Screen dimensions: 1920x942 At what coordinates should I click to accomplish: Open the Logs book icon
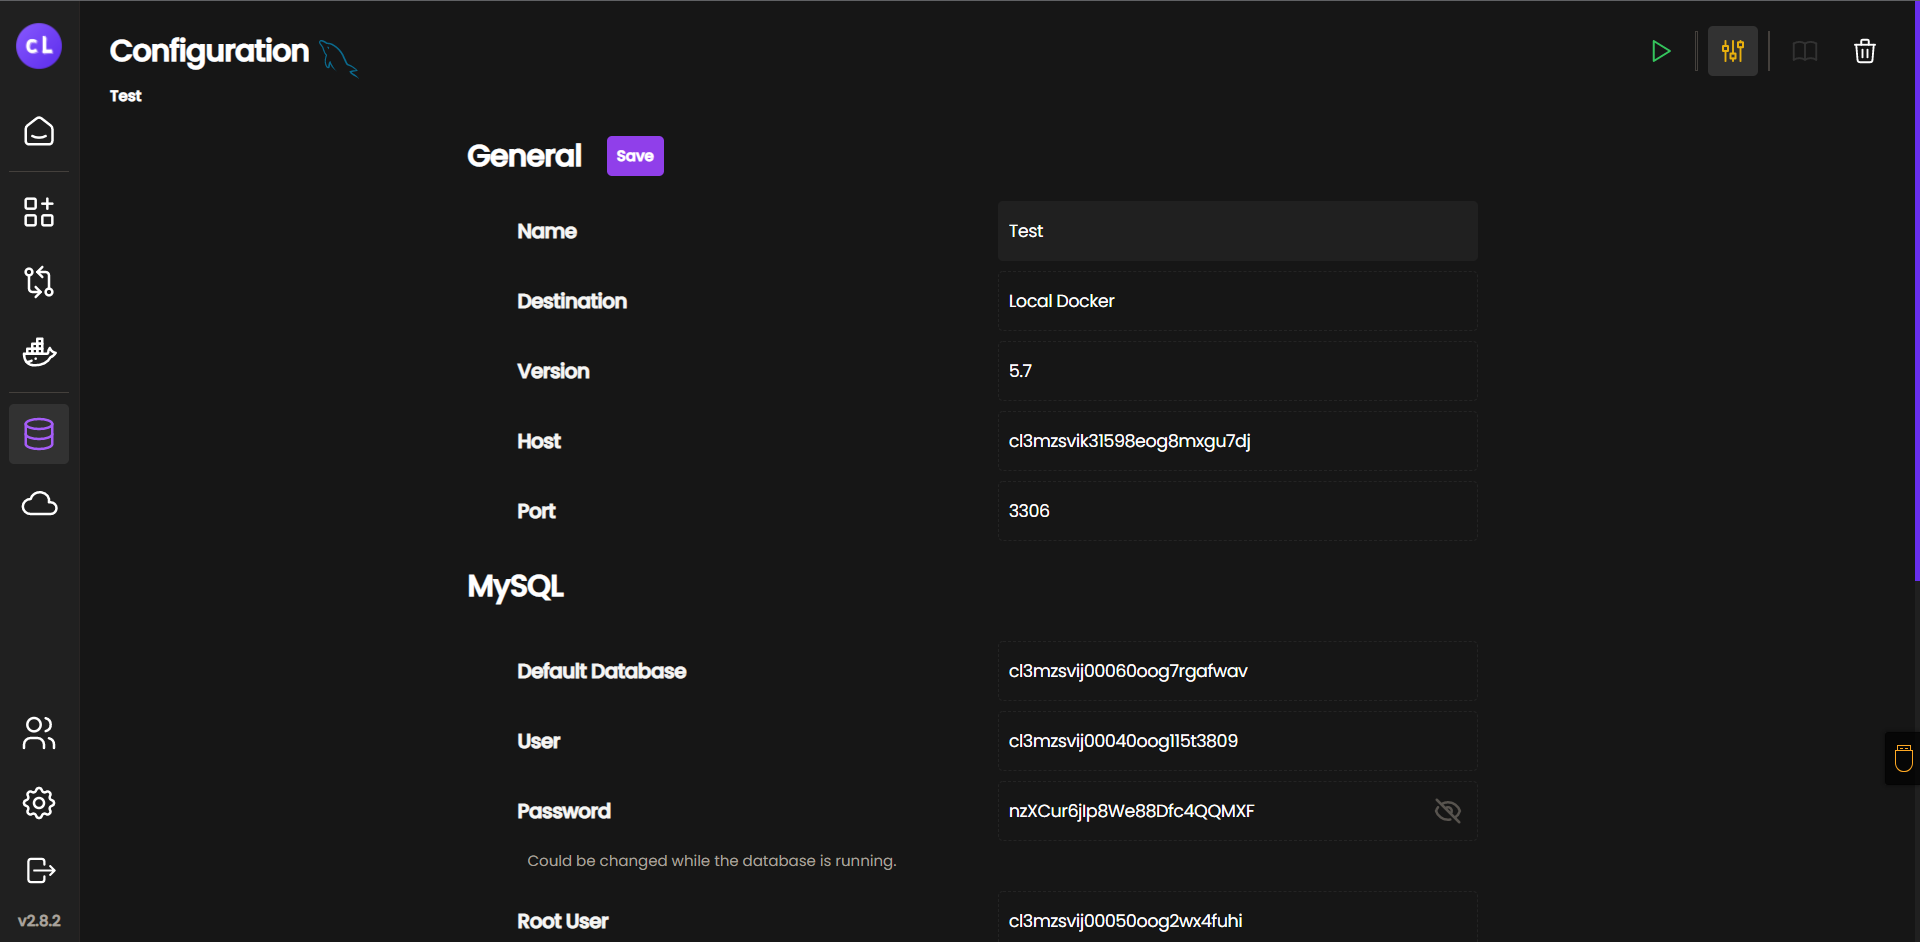pyautogui.click(x=1804, y=51)
